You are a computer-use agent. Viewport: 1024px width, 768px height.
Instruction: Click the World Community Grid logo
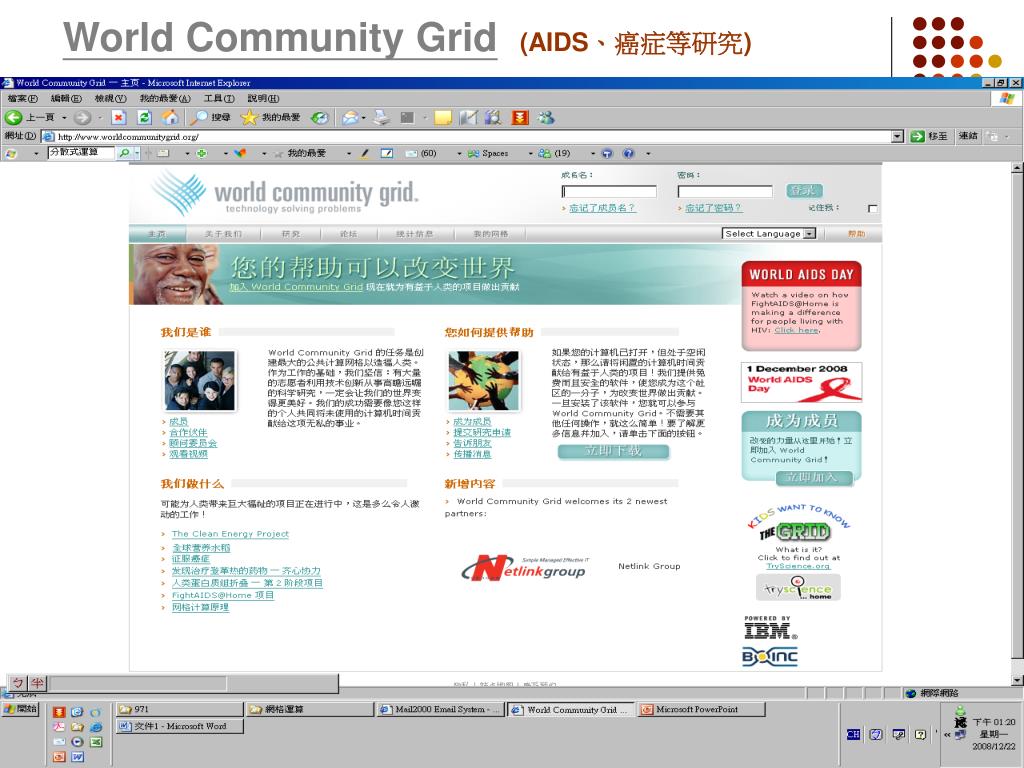coord(285,193)
